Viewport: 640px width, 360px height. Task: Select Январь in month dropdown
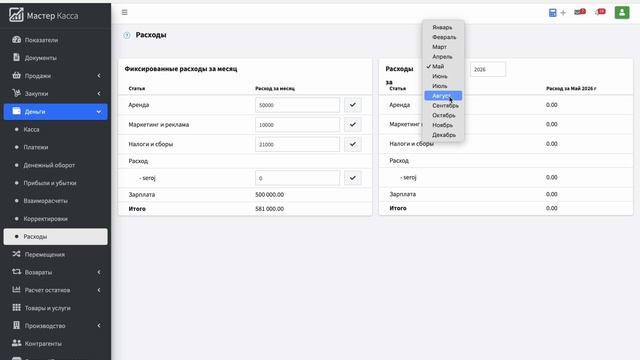[443, 27]
